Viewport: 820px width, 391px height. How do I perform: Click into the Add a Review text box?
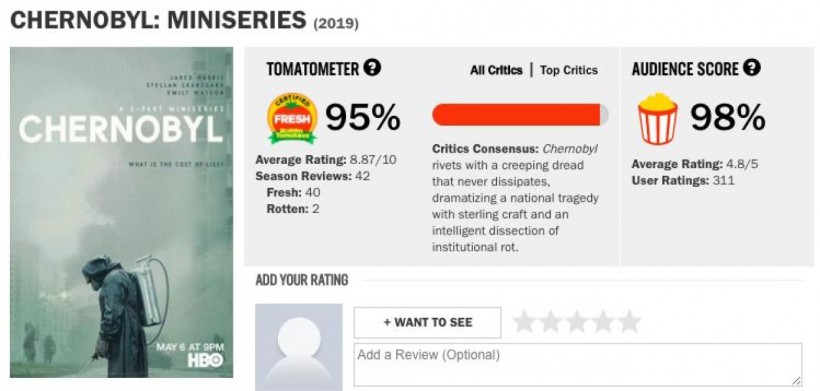click(578, 365)
